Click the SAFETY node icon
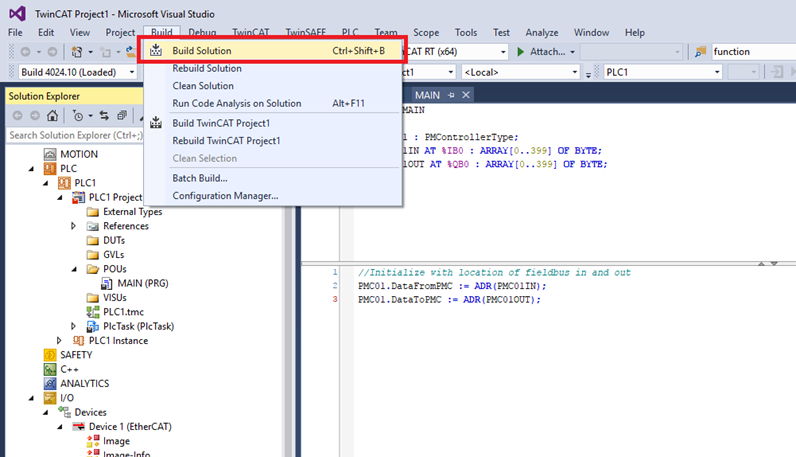The height and width of the screenshot is (457, 796). pyautogui.click(x=50, y=355)
